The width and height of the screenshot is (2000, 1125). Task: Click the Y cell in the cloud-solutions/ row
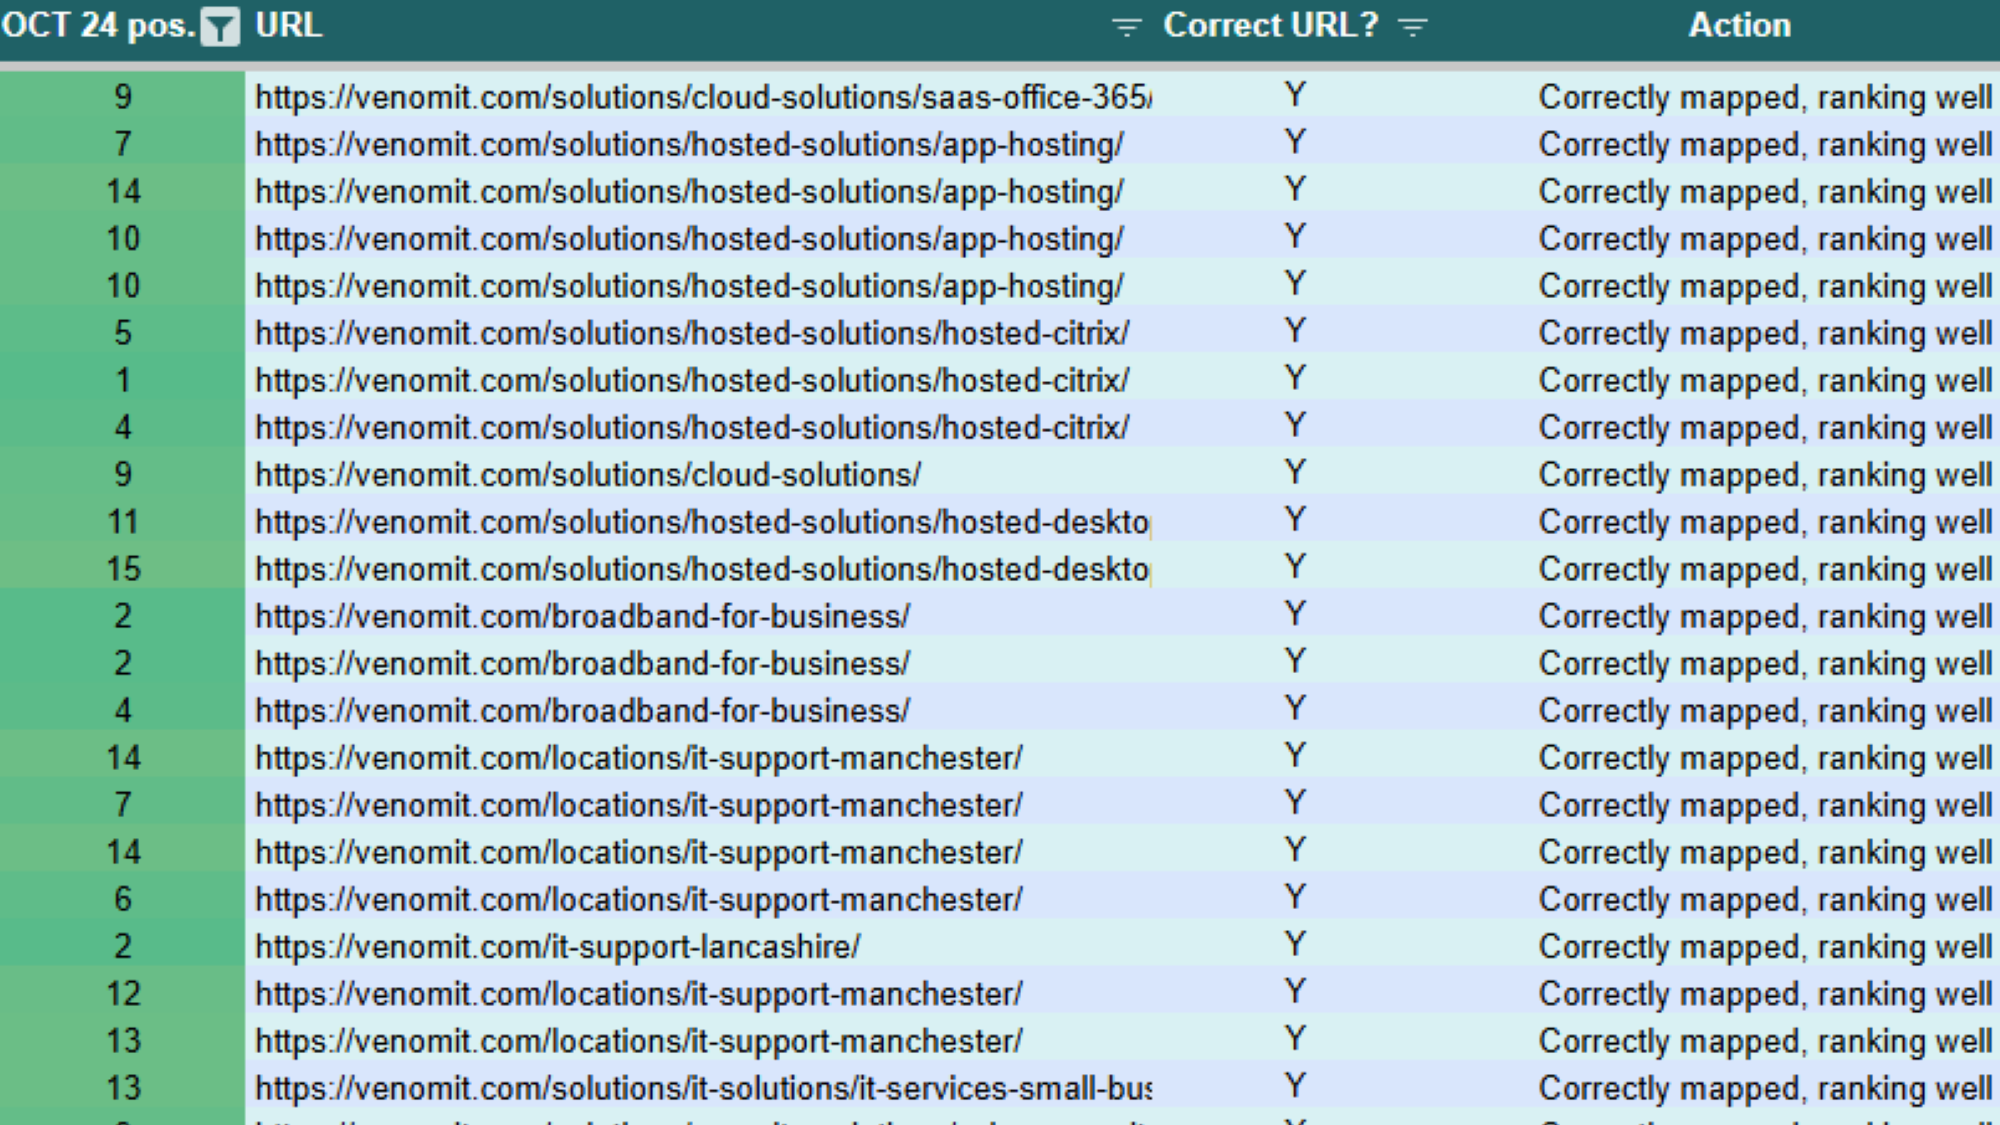click(1295, 472)
